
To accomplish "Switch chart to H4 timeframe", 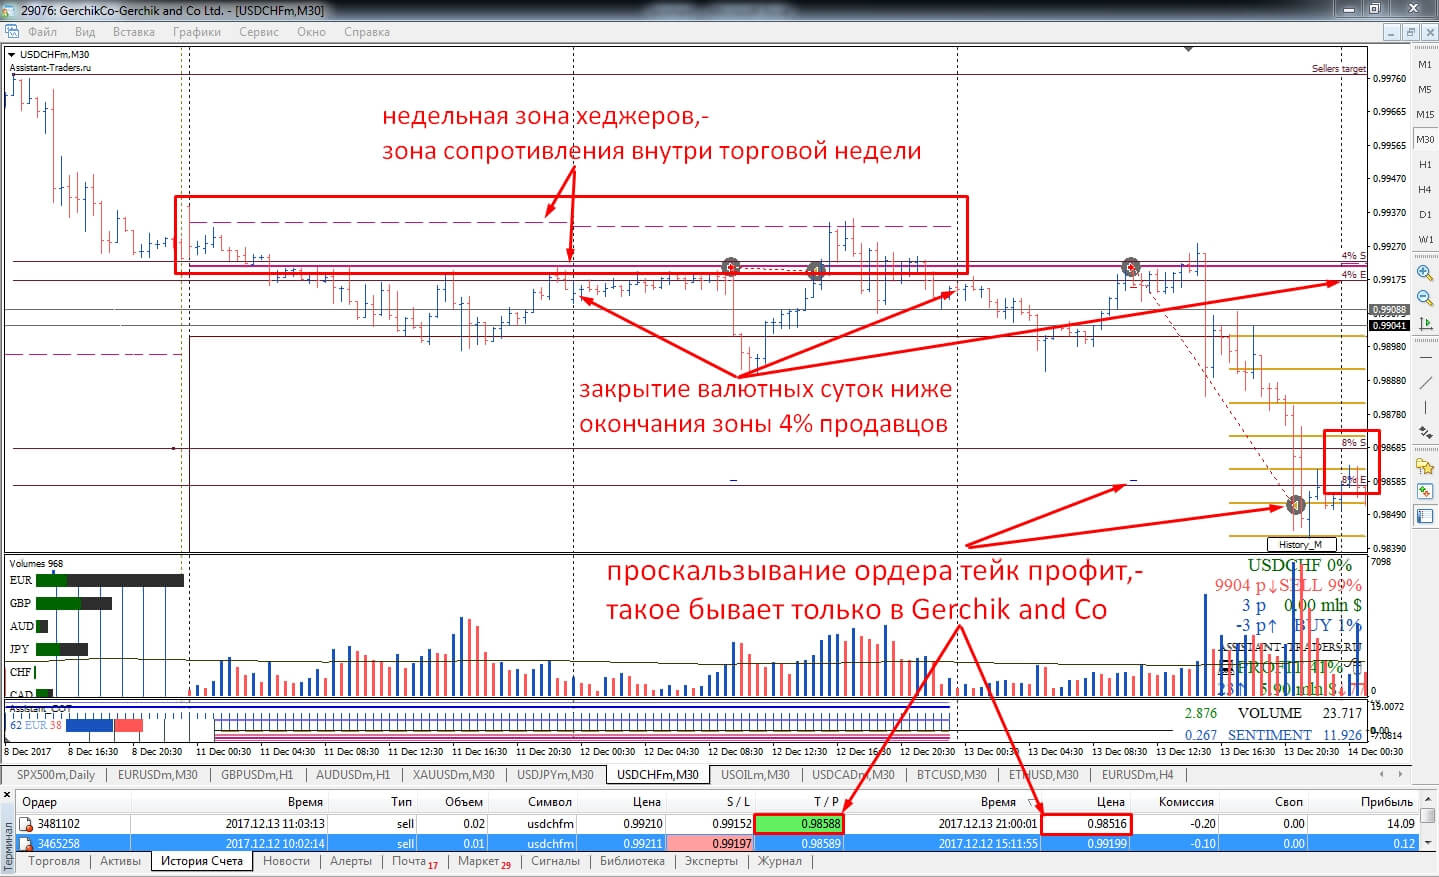I will pyautogui.click(x=1425, y=189).
